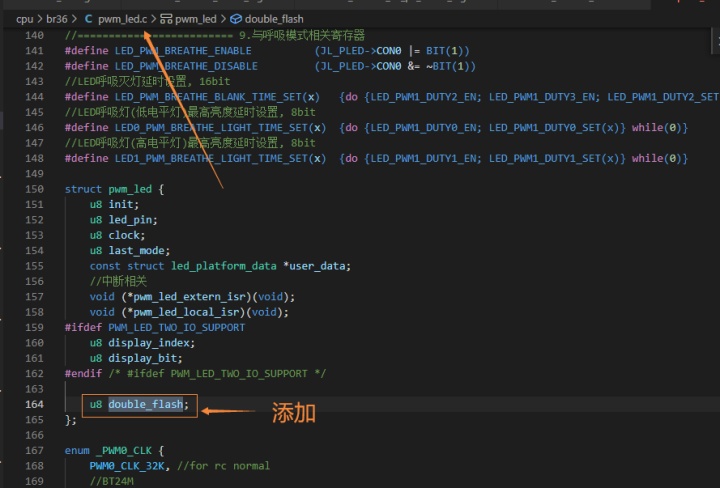Select line number 150 in gutter
Screen dimensions: 720x488
(34, 189)
